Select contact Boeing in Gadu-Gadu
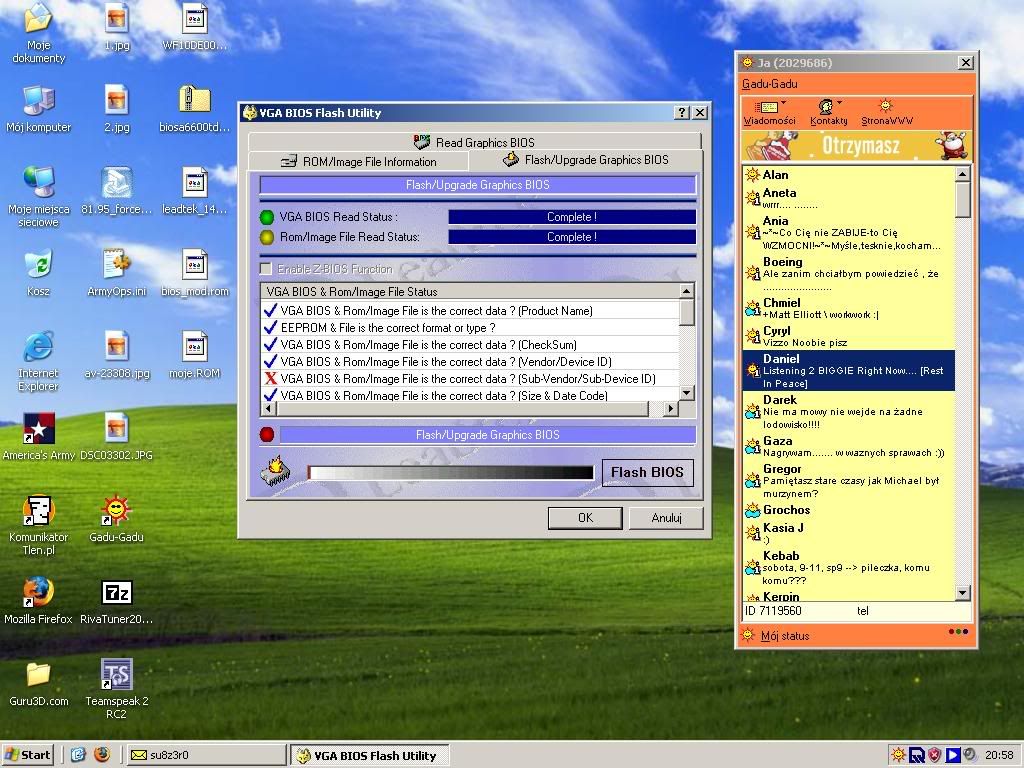 coord(848,274)
